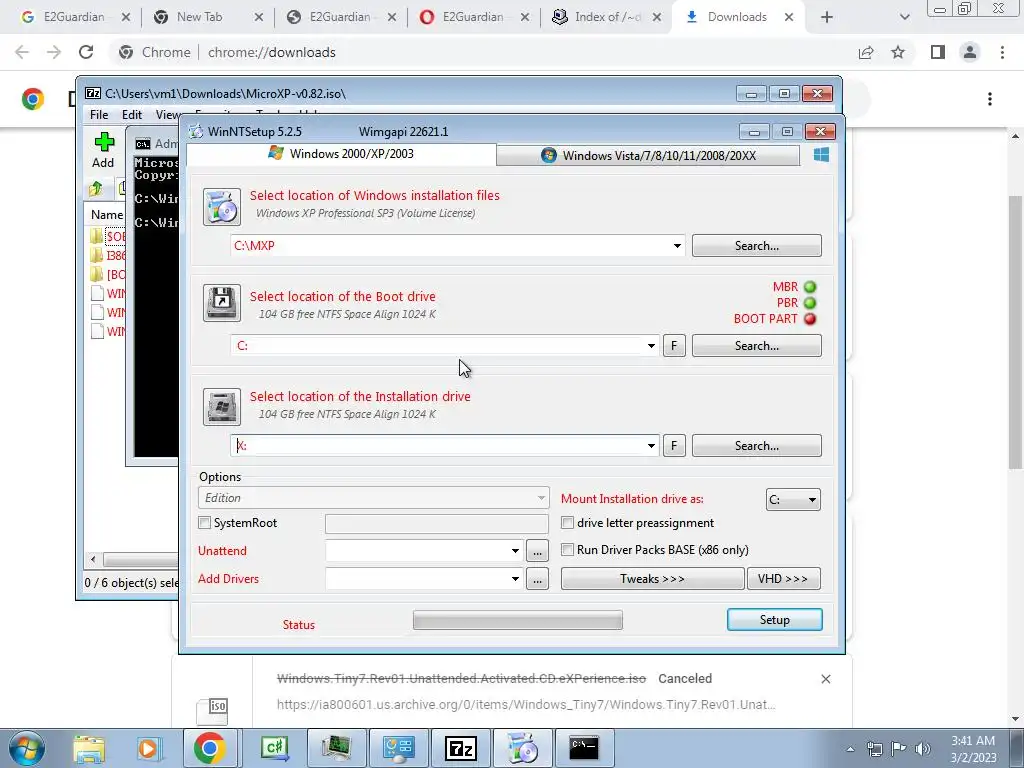This screenshot has width=1024, height=768.
Task: Click the 7-Zip horizontal scrollbar left arrow
Action: tap(93, 560)
